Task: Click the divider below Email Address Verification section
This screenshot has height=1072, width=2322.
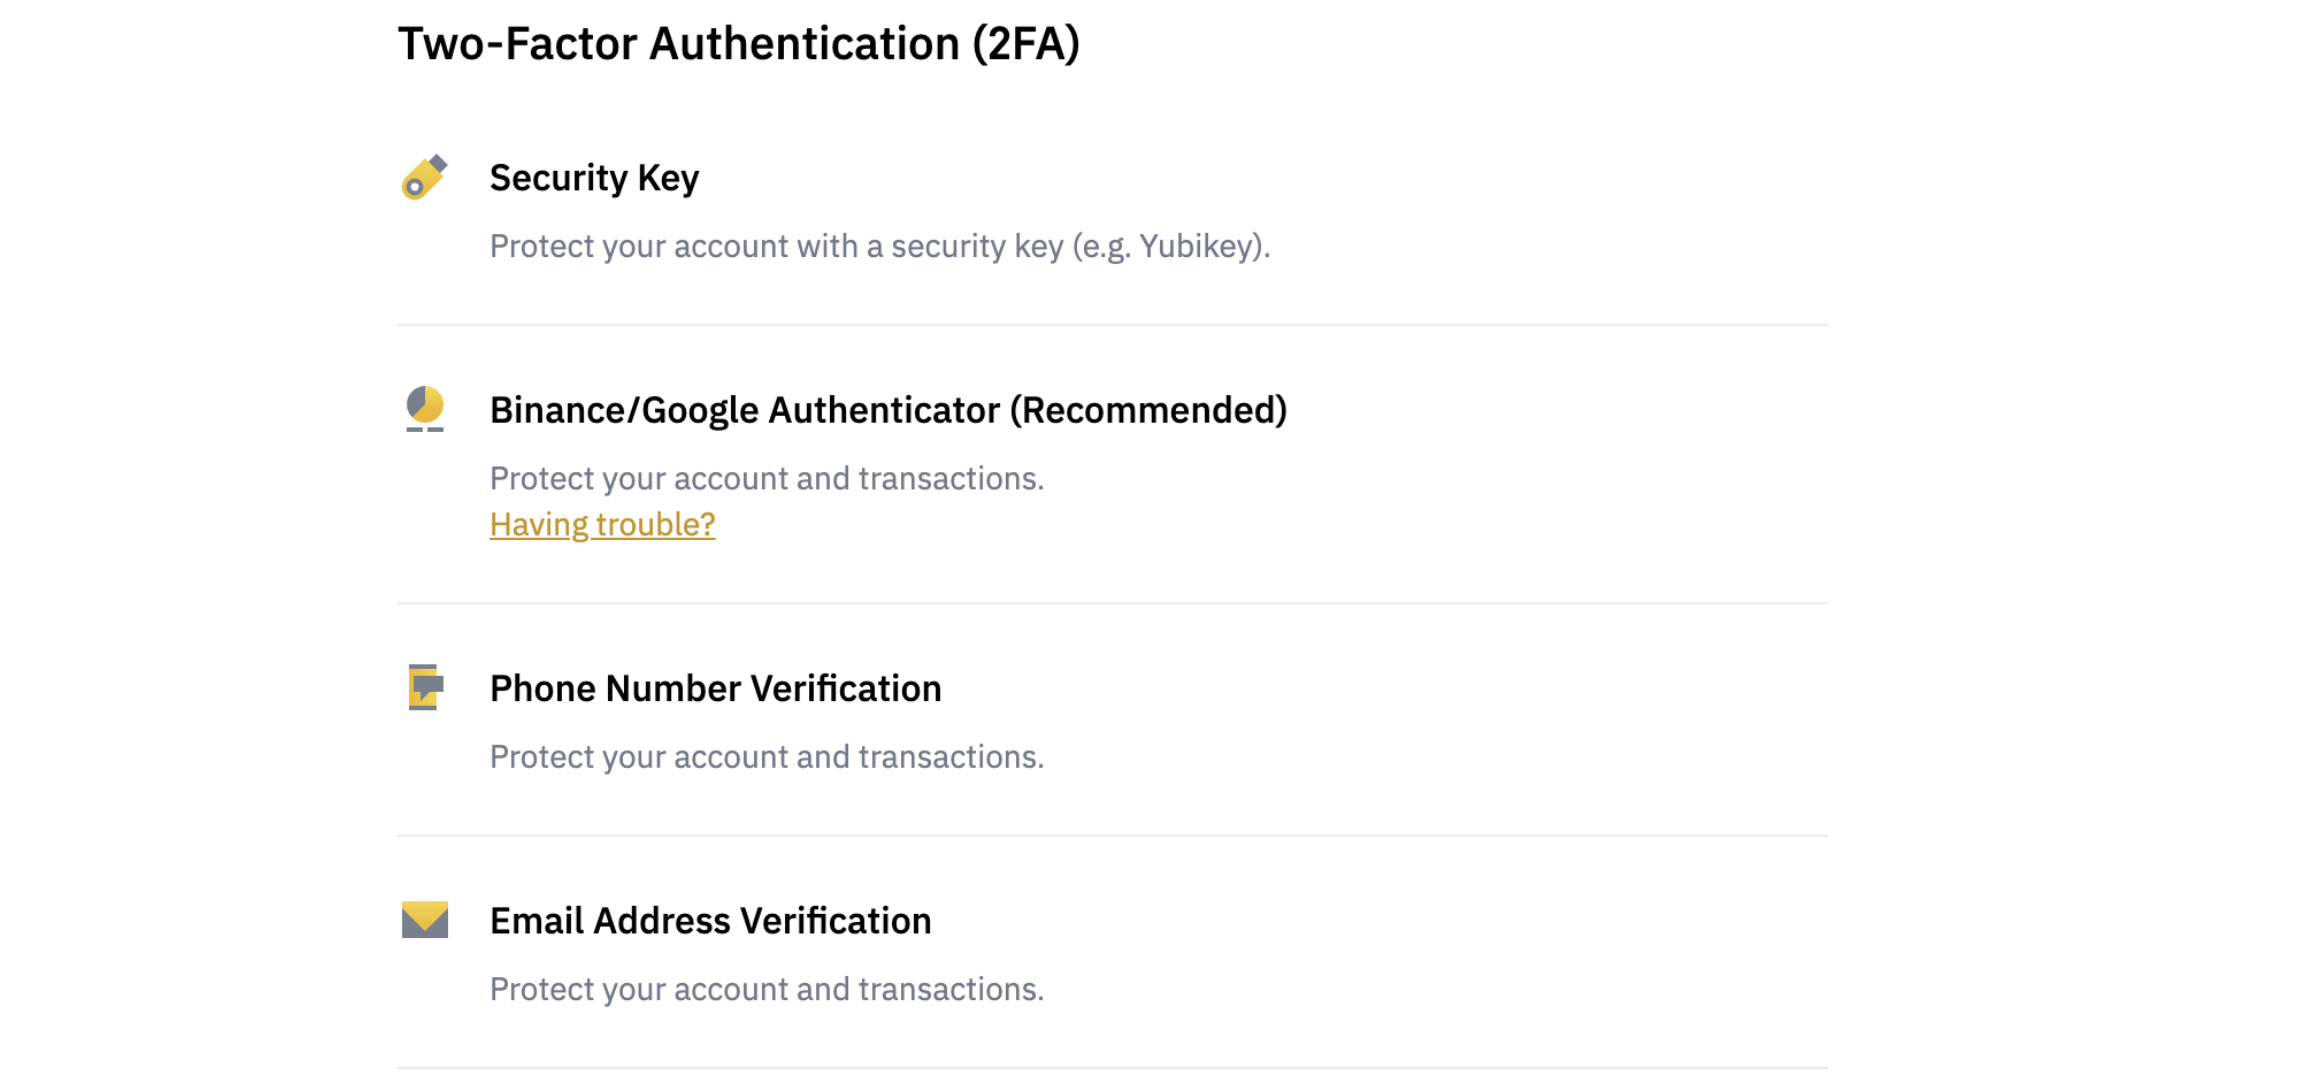Action: 1112,1067
